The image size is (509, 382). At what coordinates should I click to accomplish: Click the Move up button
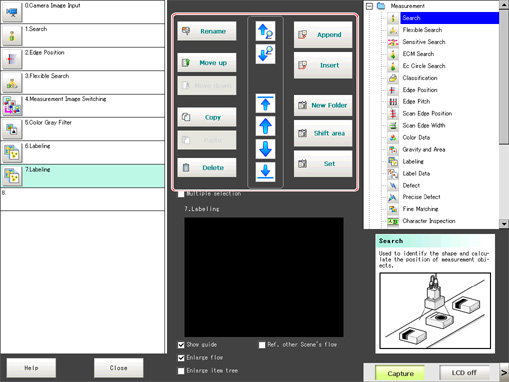(207, 63)
